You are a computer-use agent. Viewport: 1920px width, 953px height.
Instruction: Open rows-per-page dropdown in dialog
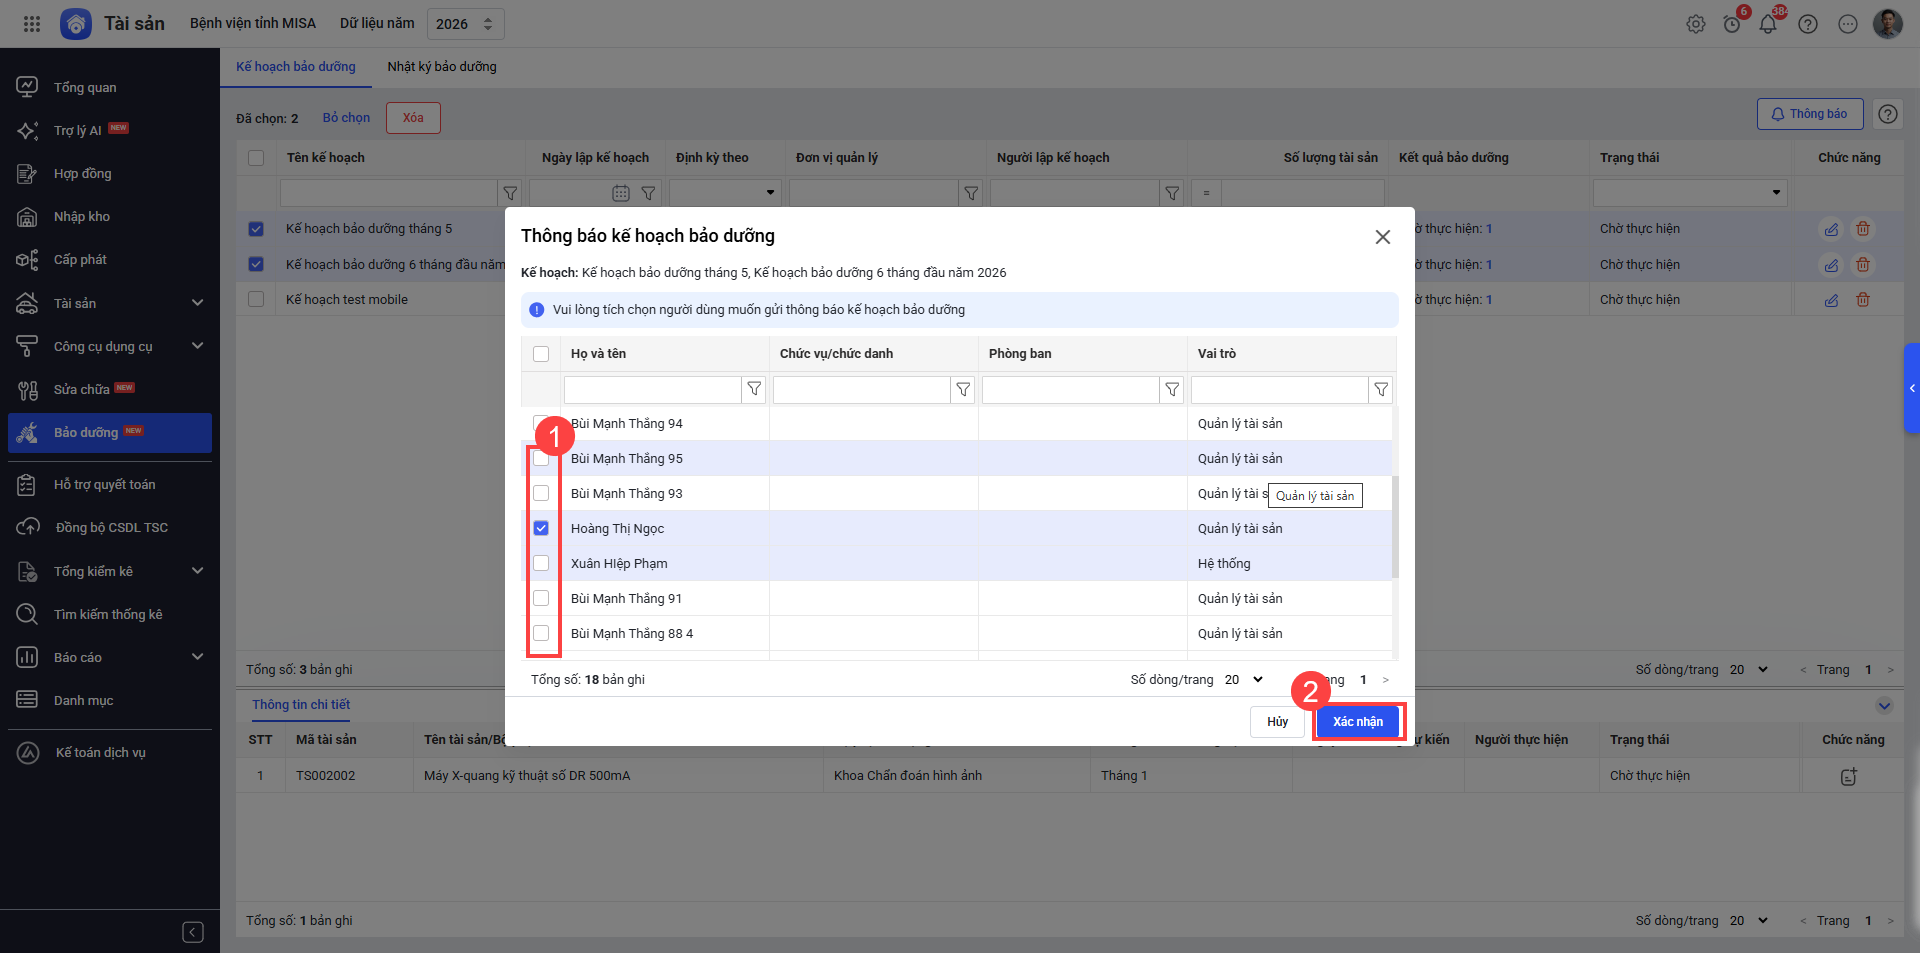click(x=1244, y=680)
